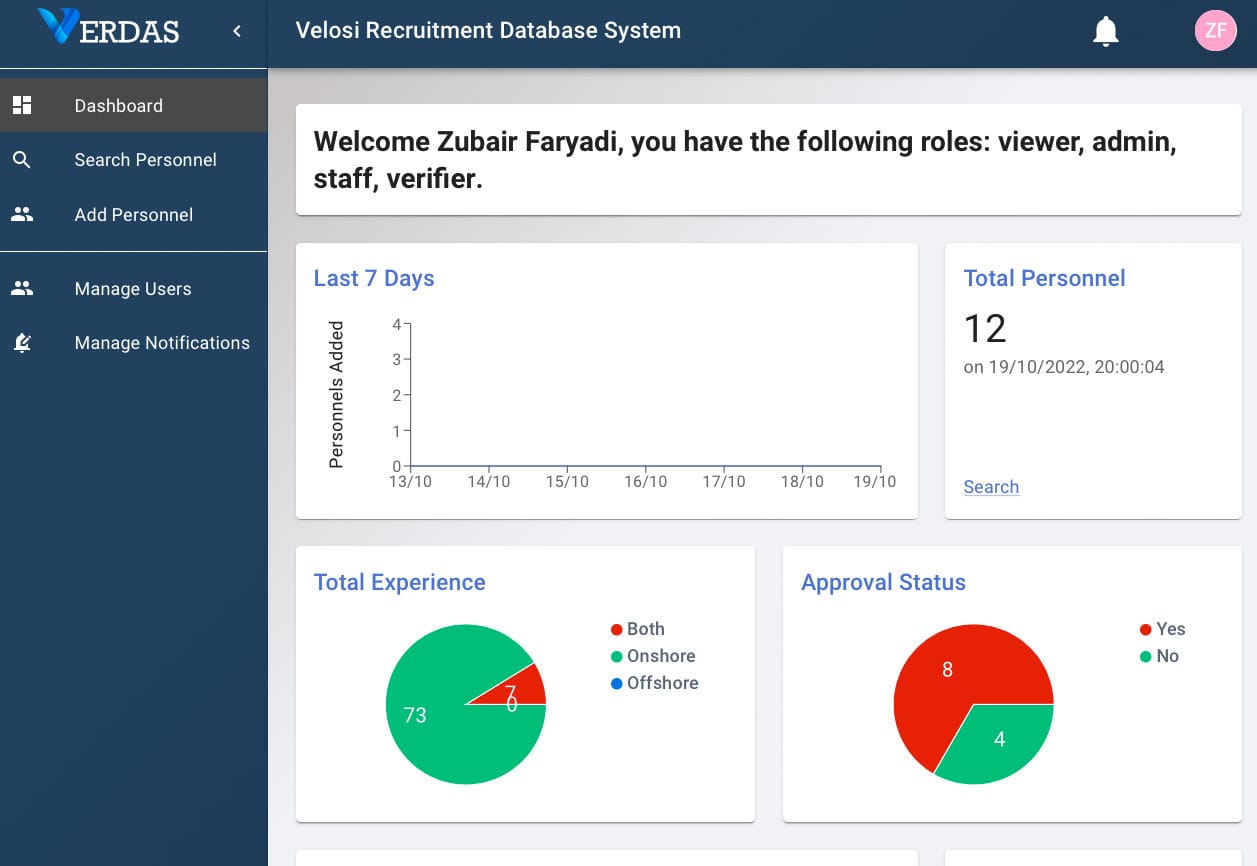Viewport: 1257px width, 866px height.
Task: Open Manage Notifications menu item
Action: (x=134, y=342)
